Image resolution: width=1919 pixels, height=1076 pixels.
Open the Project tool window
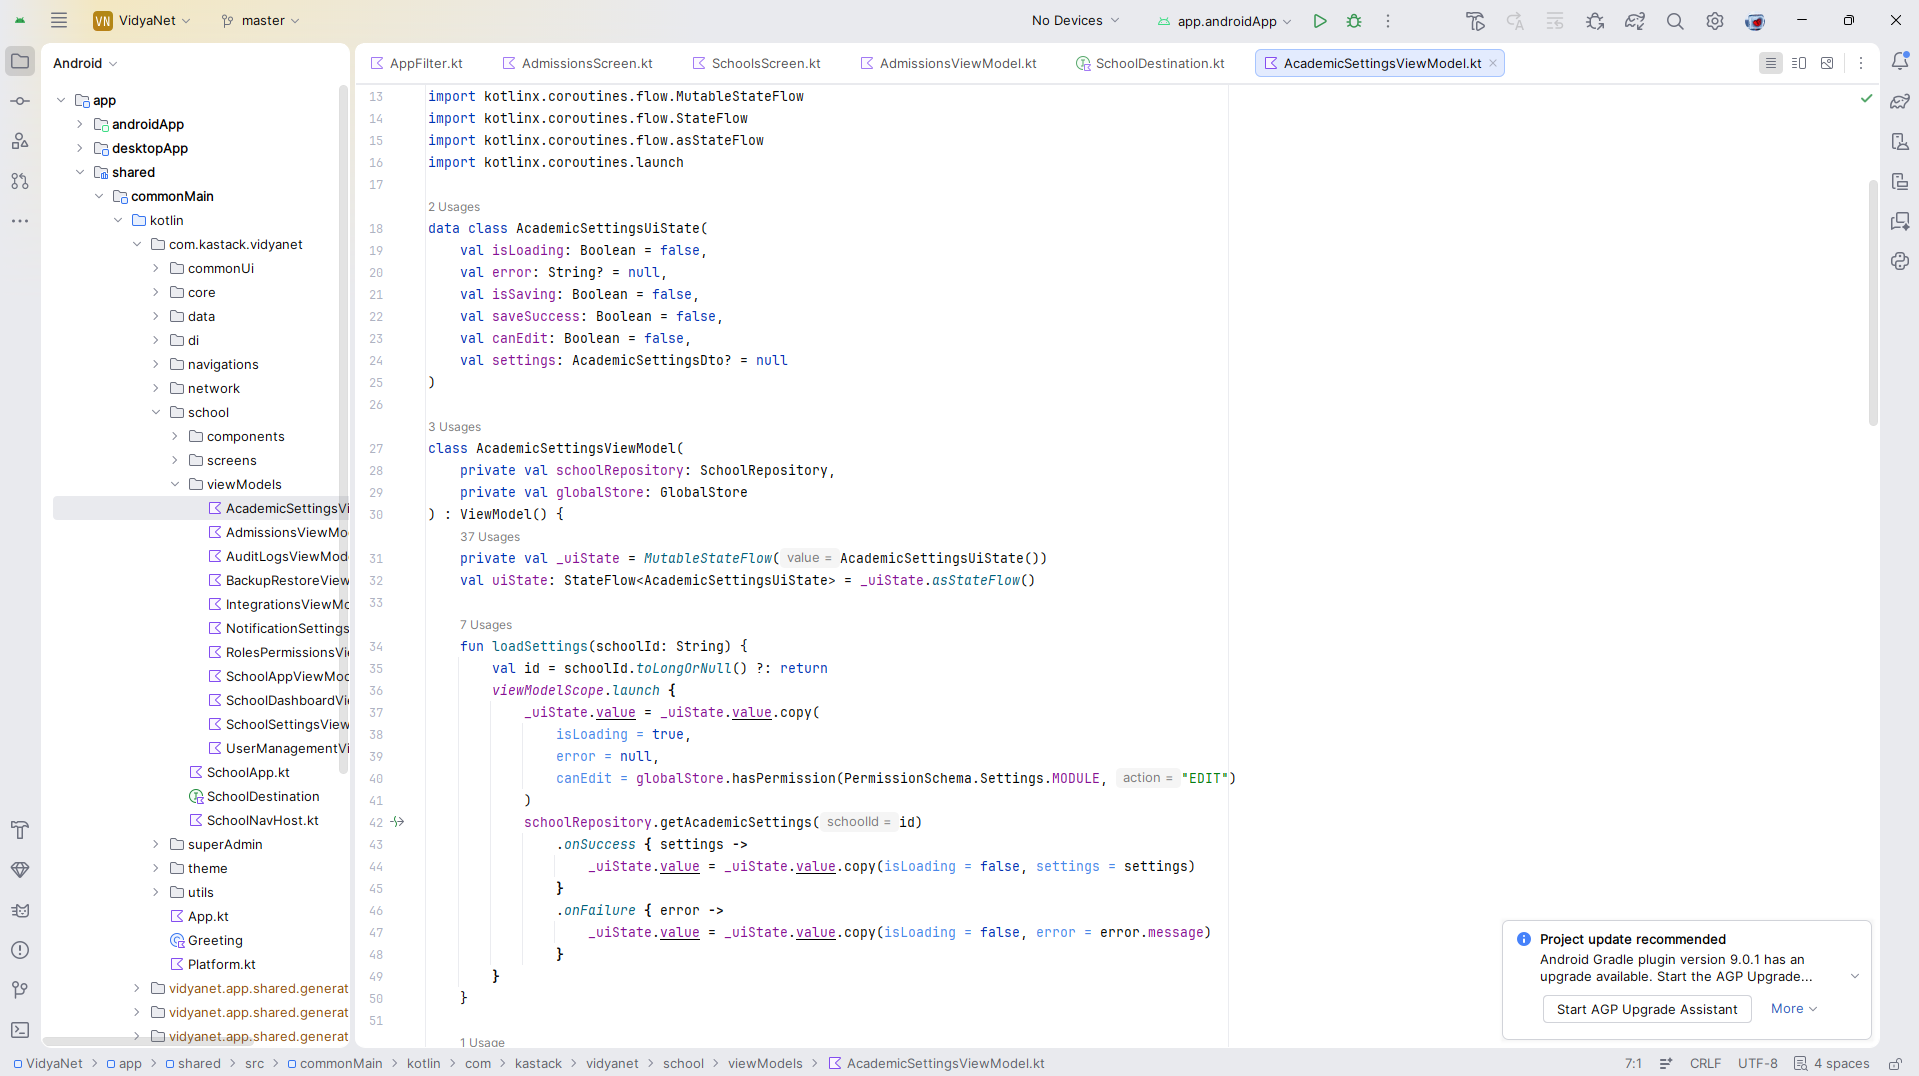(20, 61)
